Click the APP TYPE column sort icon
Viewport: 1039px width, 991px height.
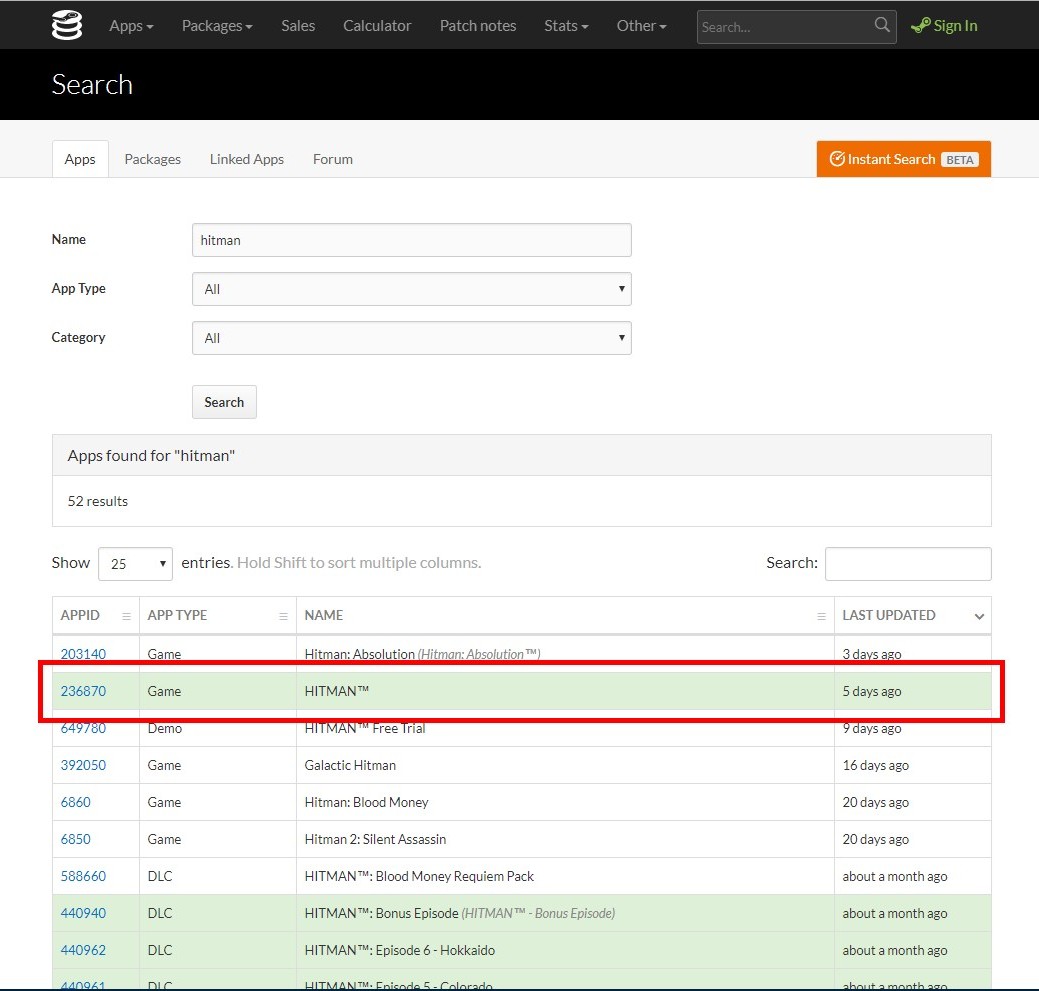click(283, 616)
